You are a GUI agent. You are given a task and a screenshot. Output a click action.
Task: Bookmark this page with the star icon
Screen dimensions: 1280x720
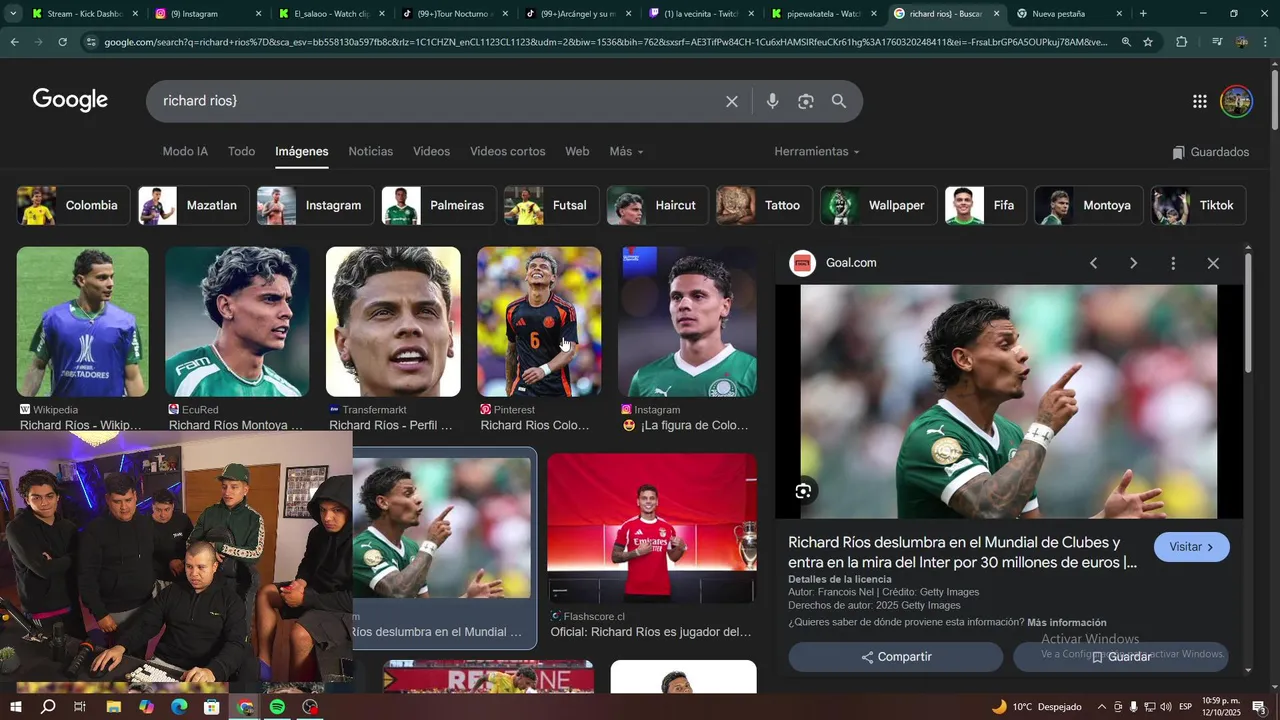click(x=1148, y=42)
